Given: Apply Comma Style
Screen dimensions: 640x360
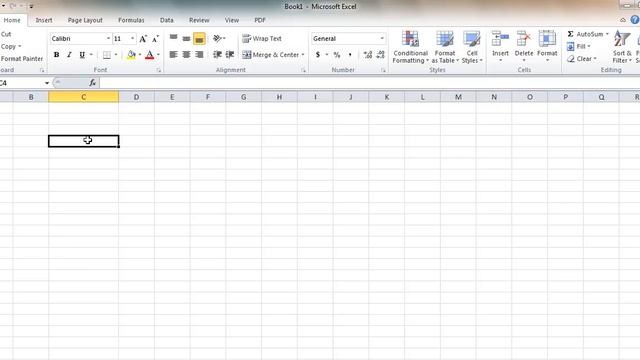Looking at the screenshot, I should 350,55.
